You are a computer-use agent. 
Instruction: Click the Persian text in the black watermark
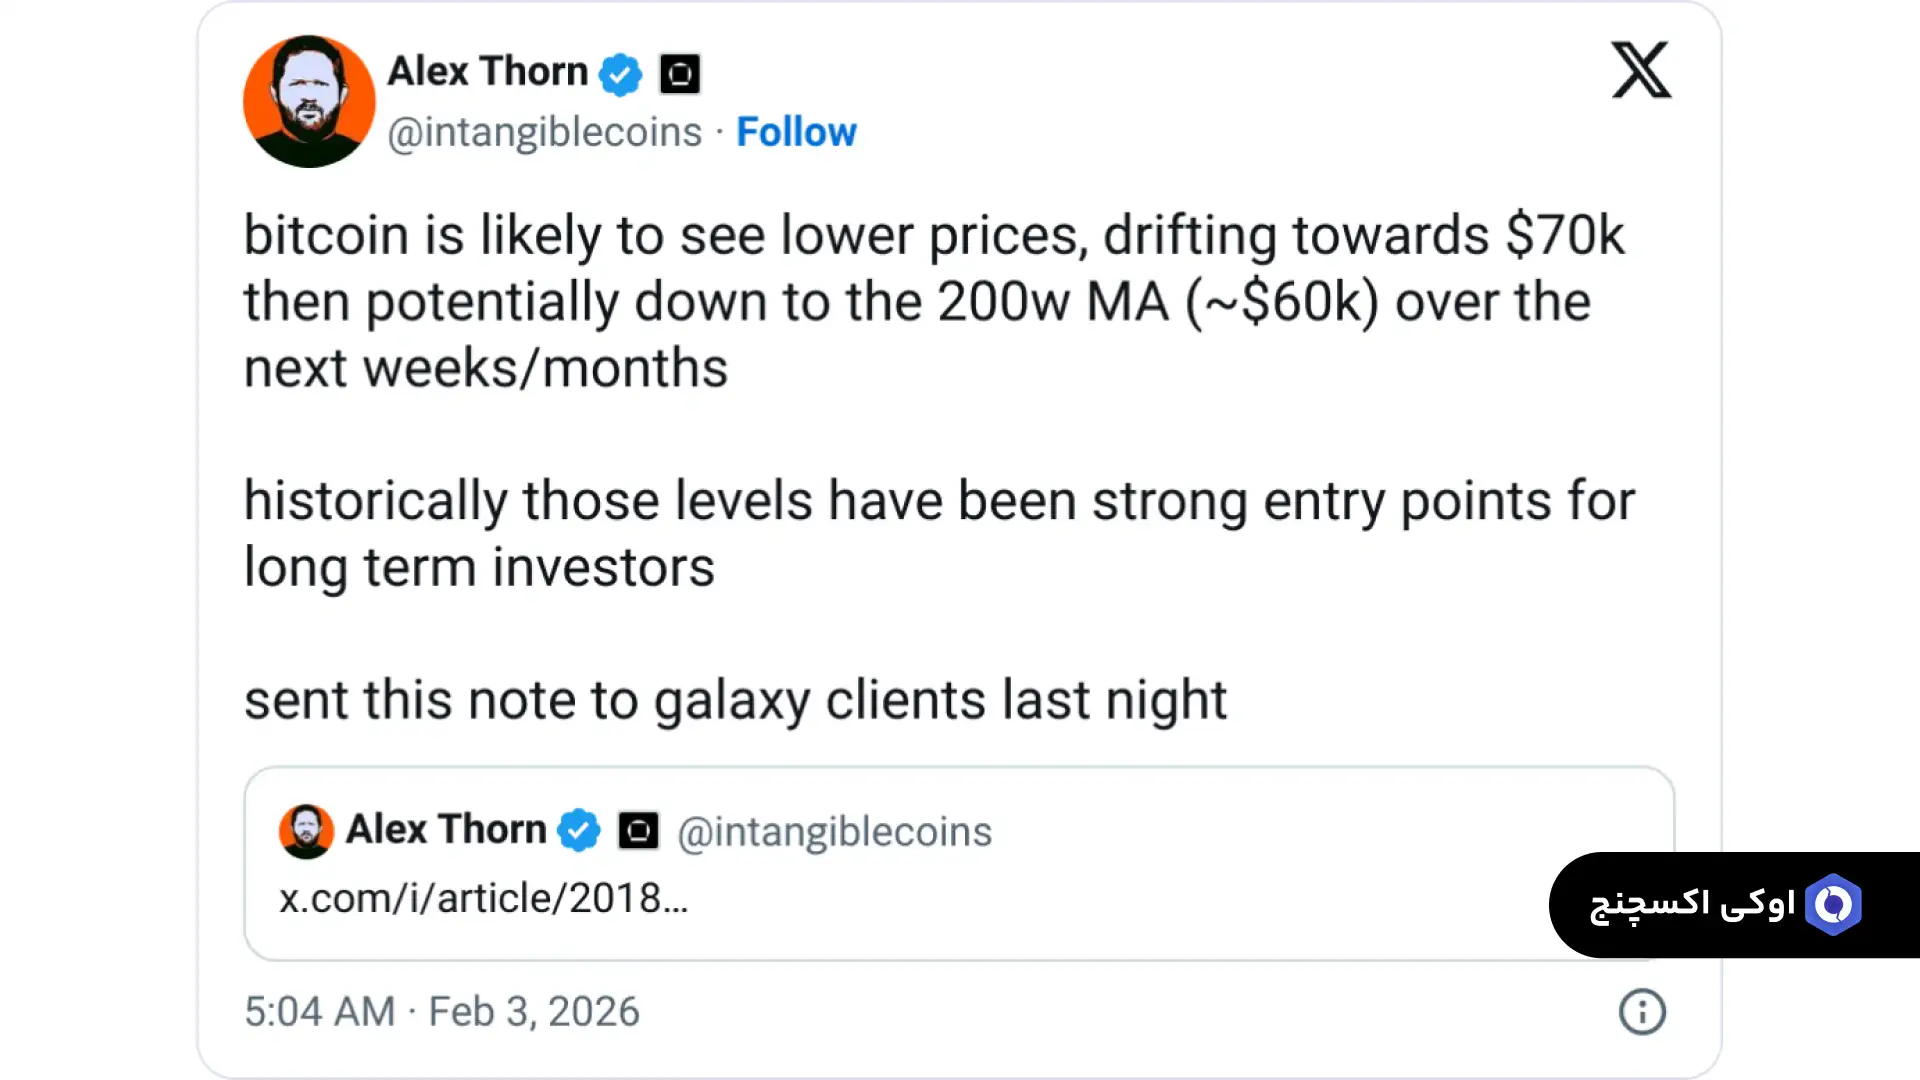pos(1692,905)
